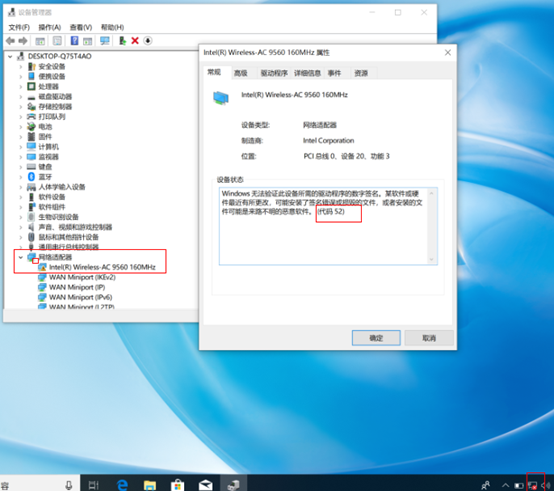
Task: Open the 操作(A) action menu
Action: tap(49, 27)
